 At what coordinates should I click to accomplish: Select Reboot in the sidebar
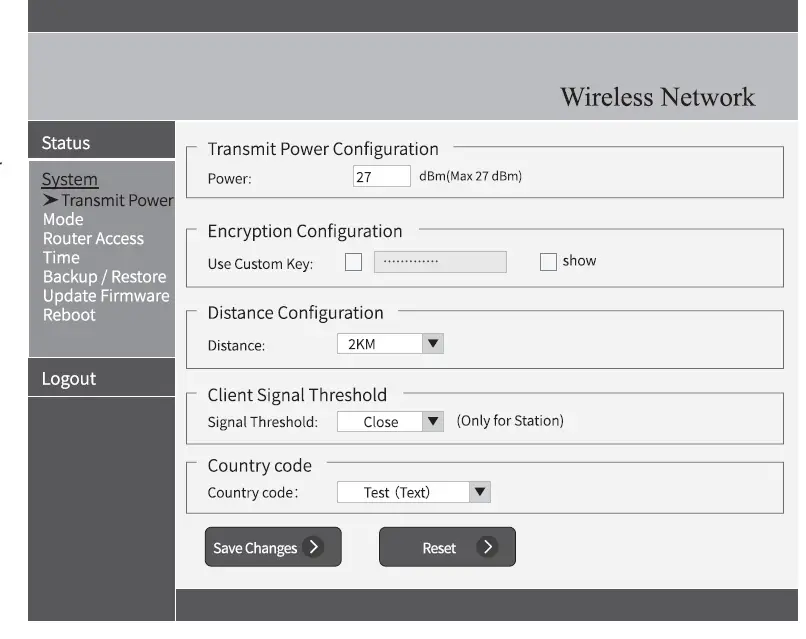(x=69, y=315)
